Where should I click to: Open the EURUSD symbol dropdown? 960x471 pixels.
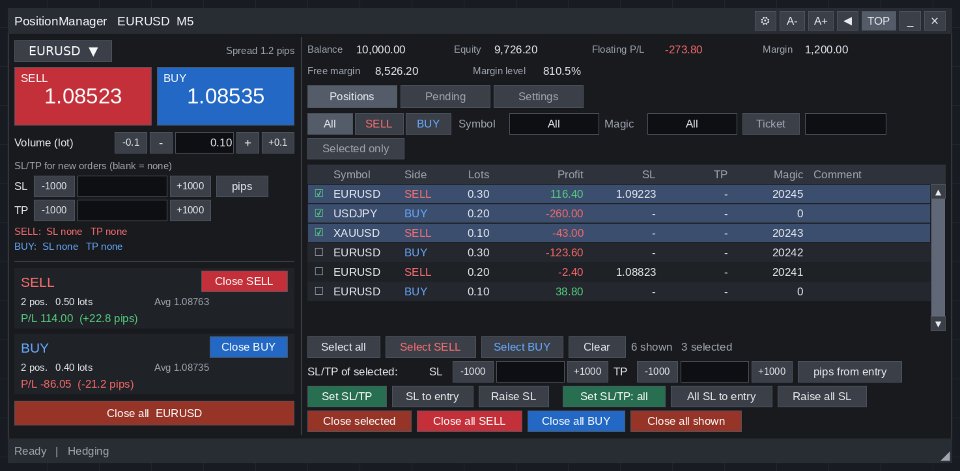[63, 51]
